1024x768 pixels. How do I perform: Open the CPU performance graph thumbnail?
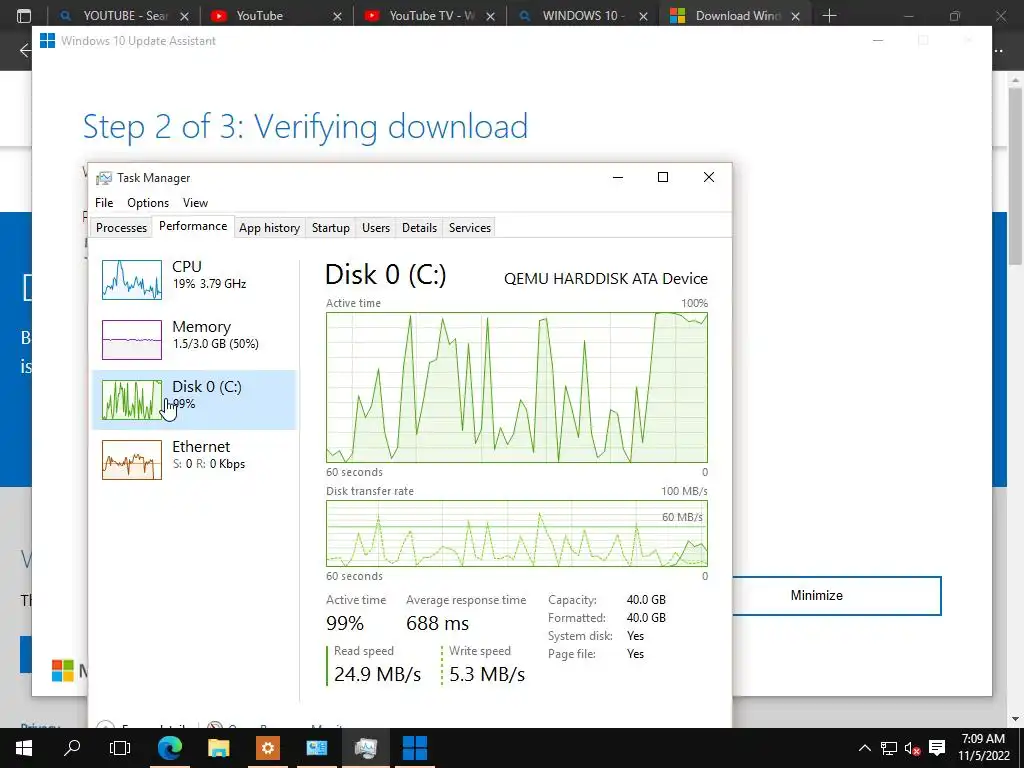pos(132,280)
